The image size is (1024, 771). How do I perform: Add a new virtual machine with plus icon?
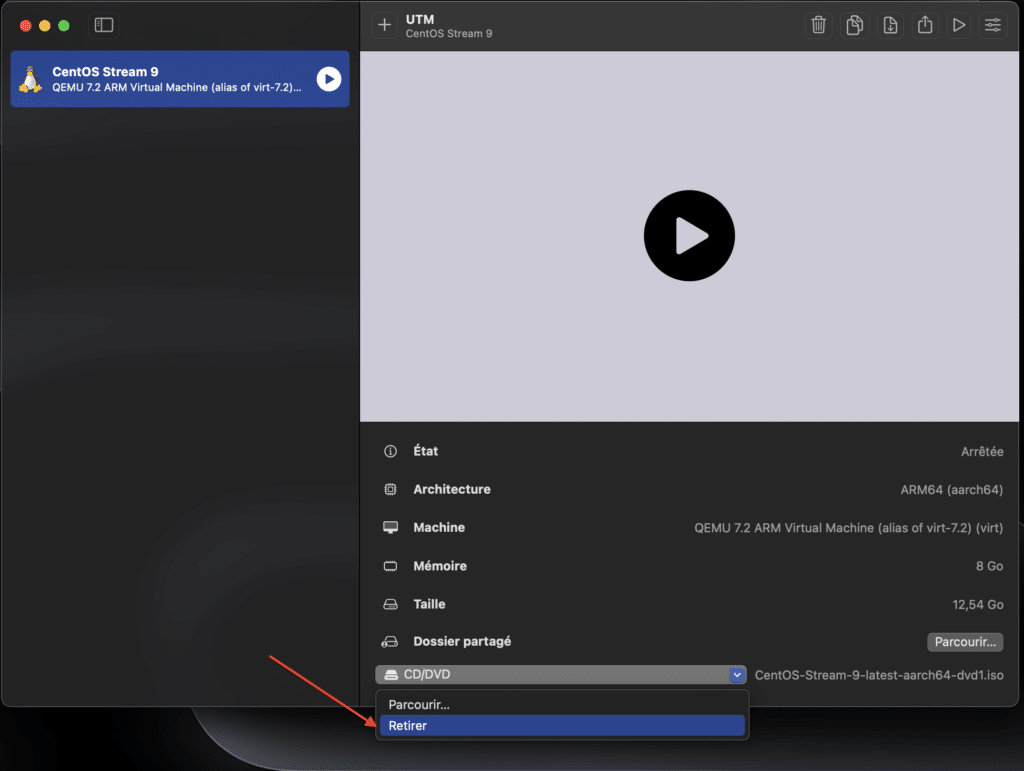pyautogui.click(x=385, y=25)
